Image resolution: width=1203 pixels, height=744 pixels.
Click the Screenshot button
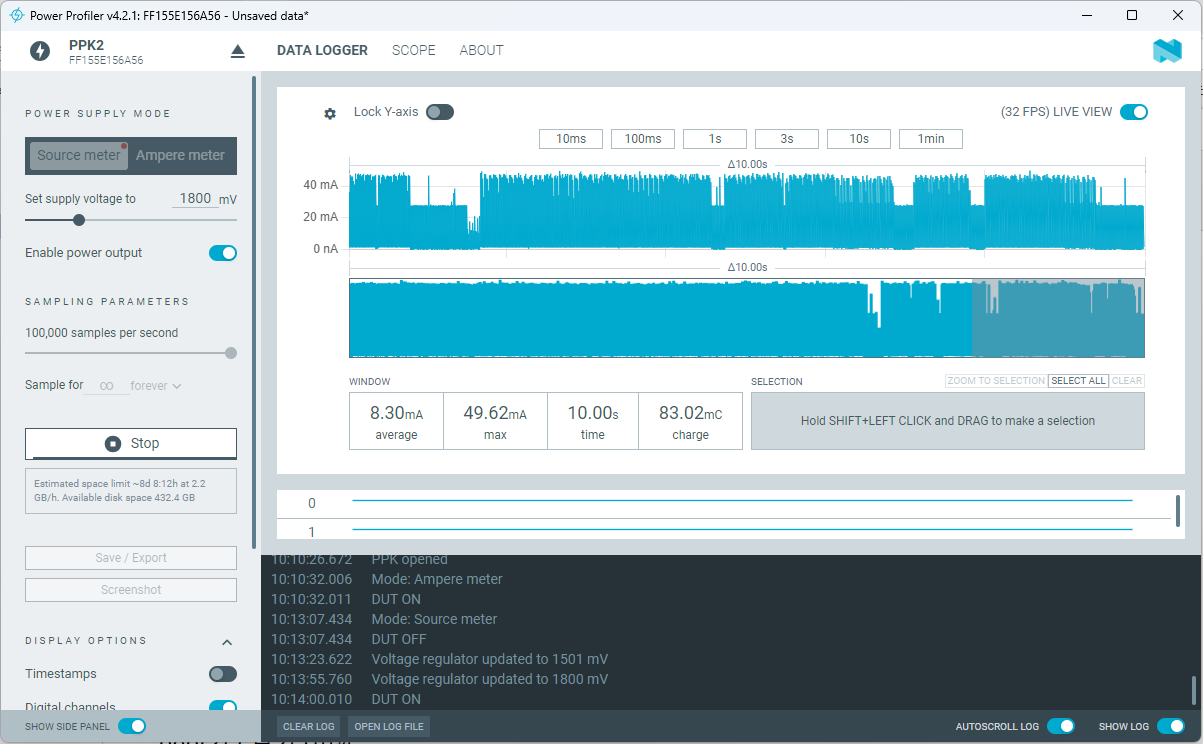click(131, 590)
